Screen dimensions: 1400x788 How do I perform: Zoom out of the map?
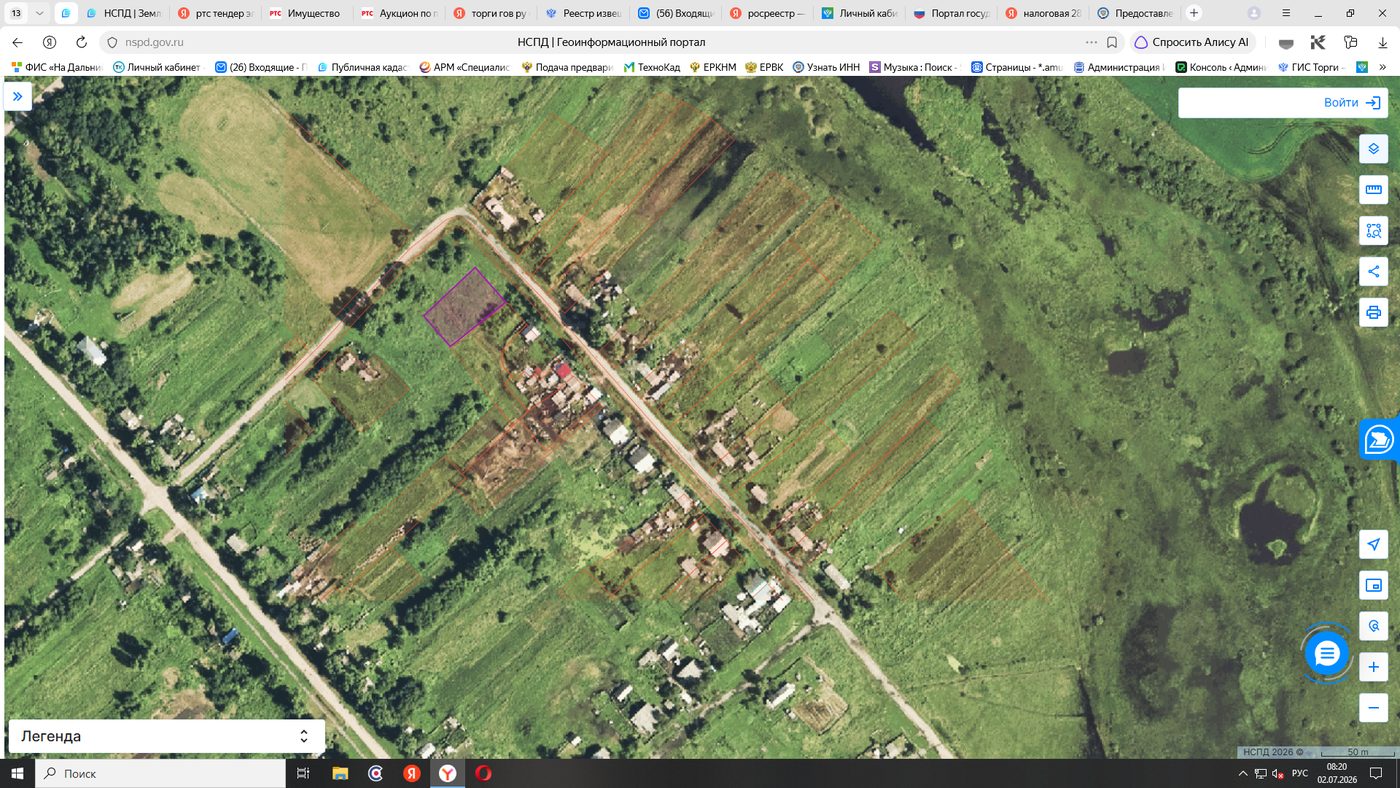1373,708
